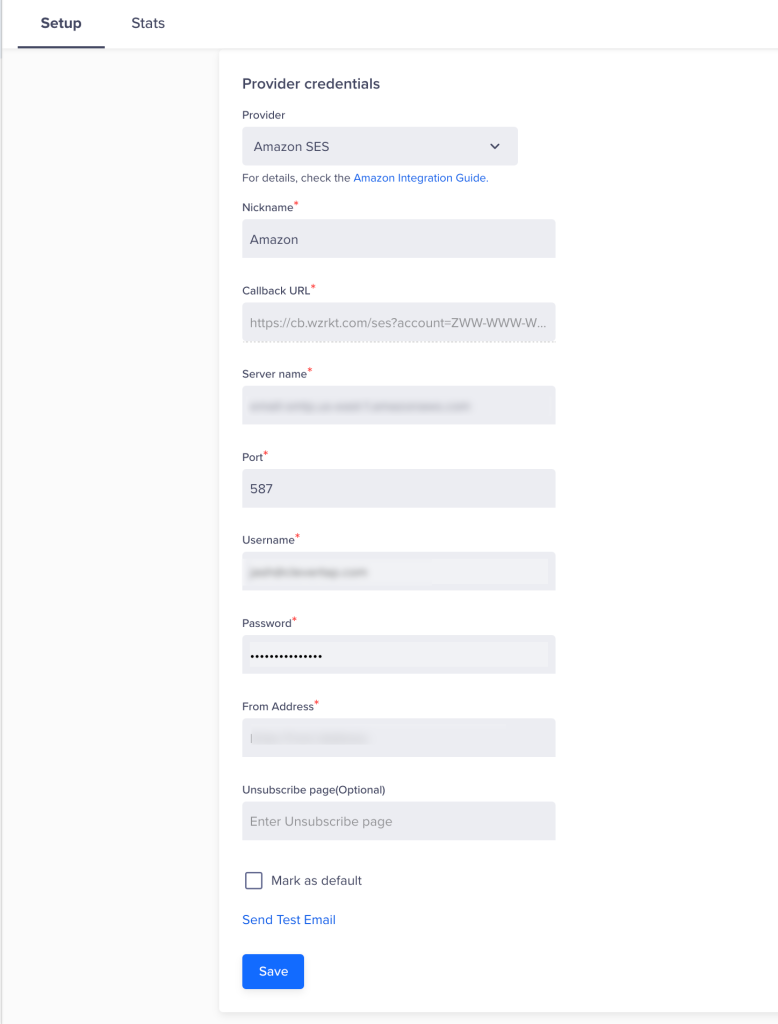Click the Unsubscribe page optional field
This screenshot has width=778, height=1024.
pos(398,821)
